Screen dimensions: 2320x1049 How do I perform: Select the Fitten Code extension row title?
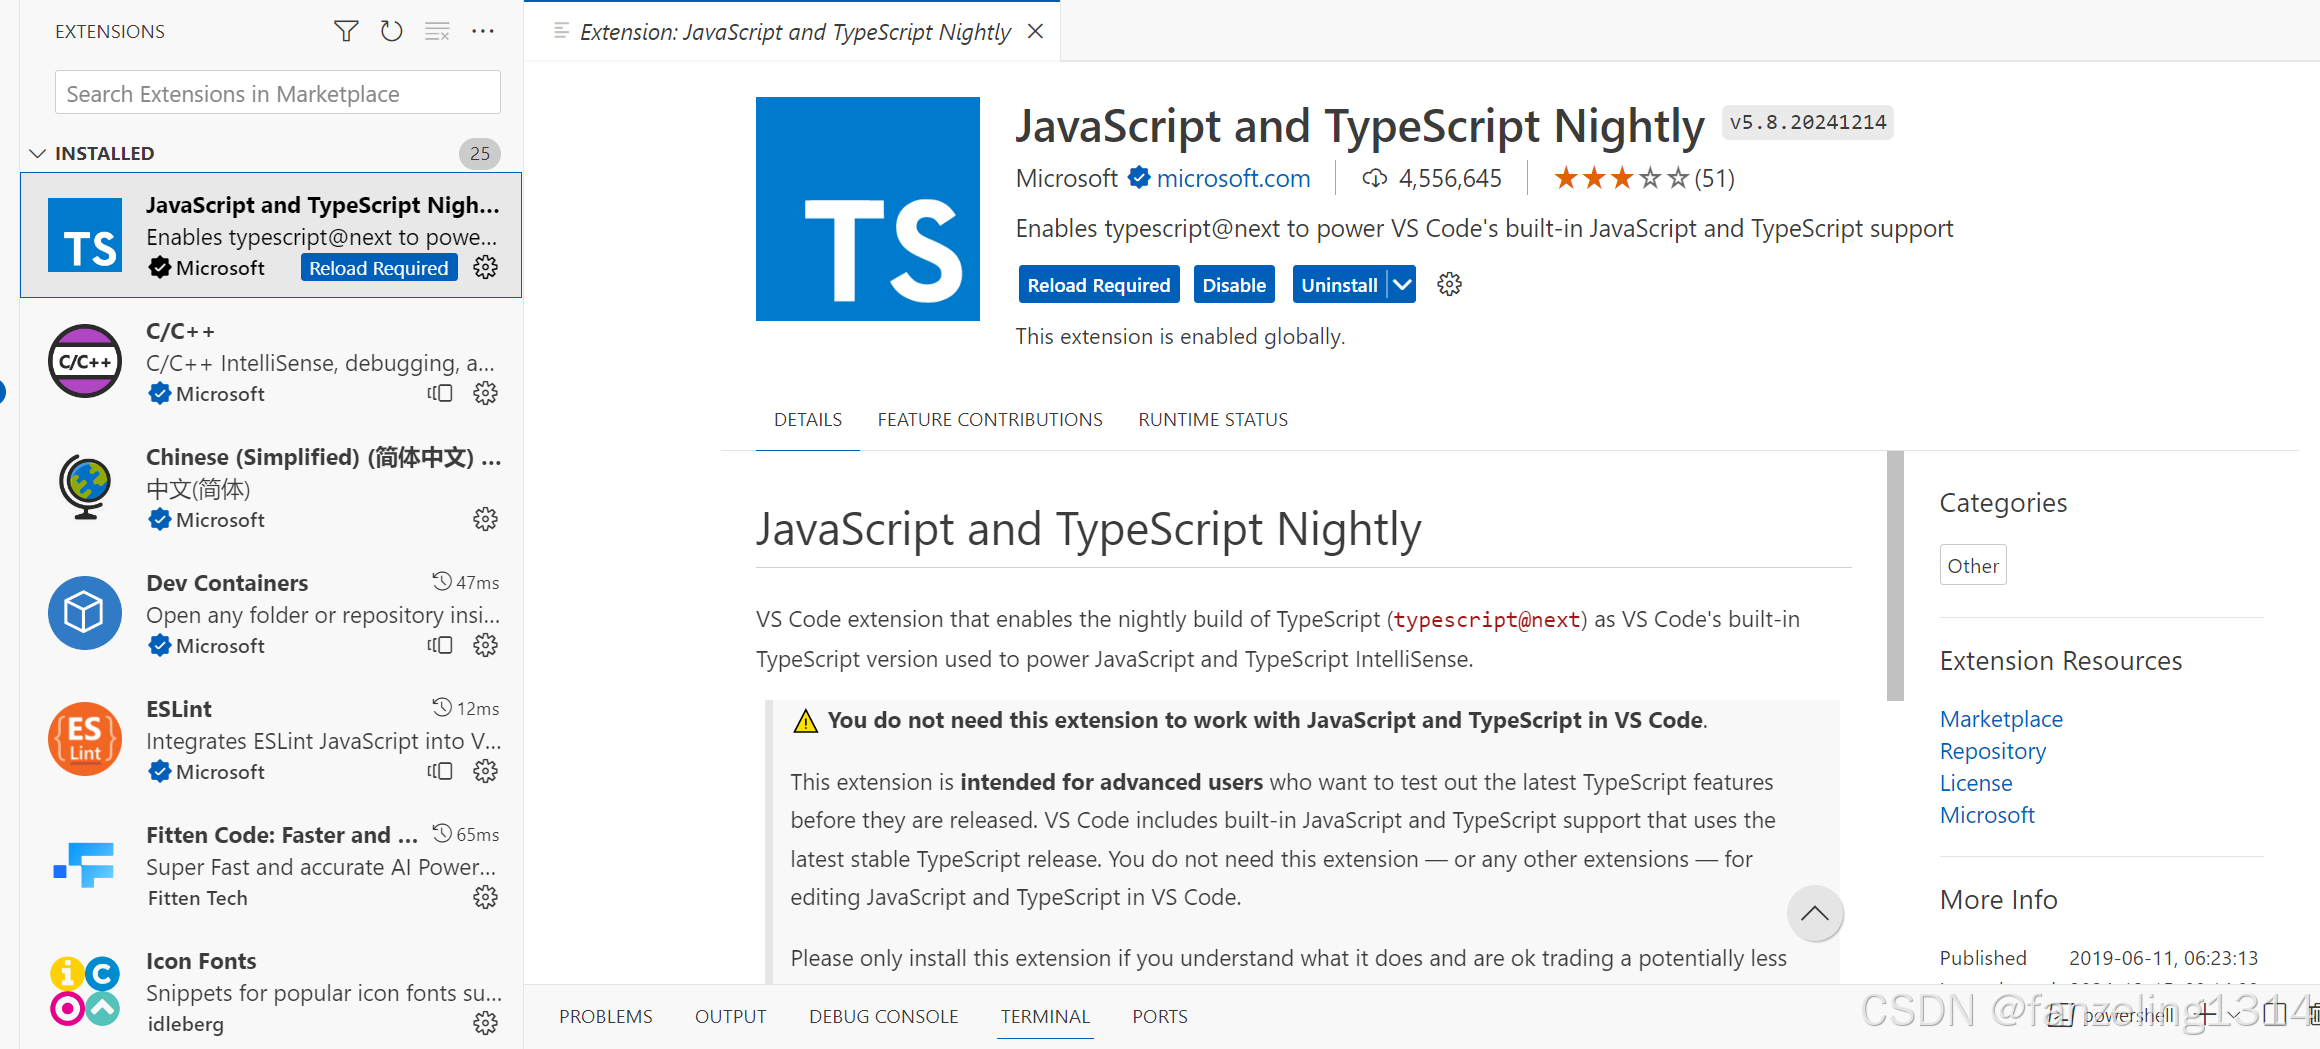coord(282,835)
